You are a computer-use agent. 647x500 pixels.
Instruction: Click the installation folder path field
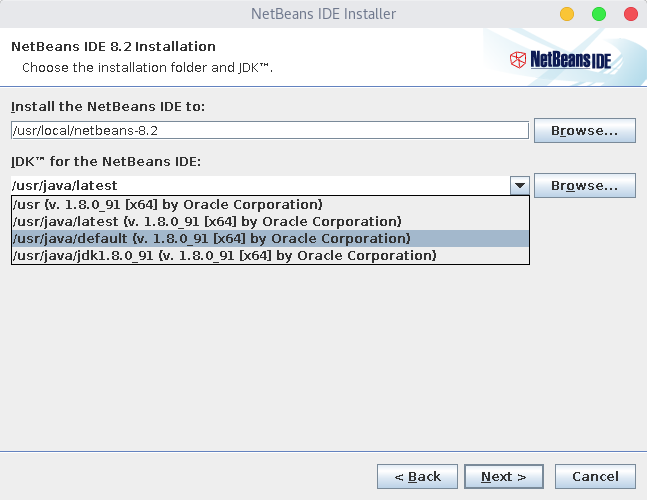coord(270,130)
